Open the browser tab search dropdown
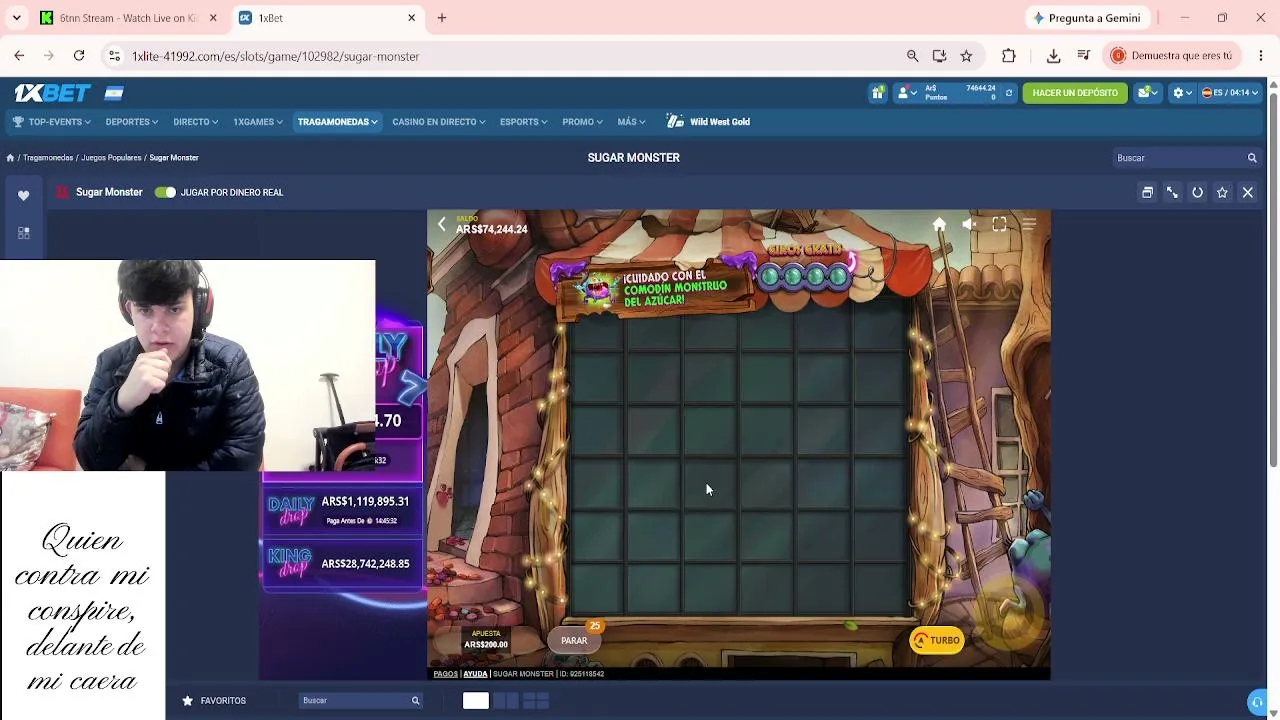1280x720 pixels. pyautogui.click(x=16, y=18)
